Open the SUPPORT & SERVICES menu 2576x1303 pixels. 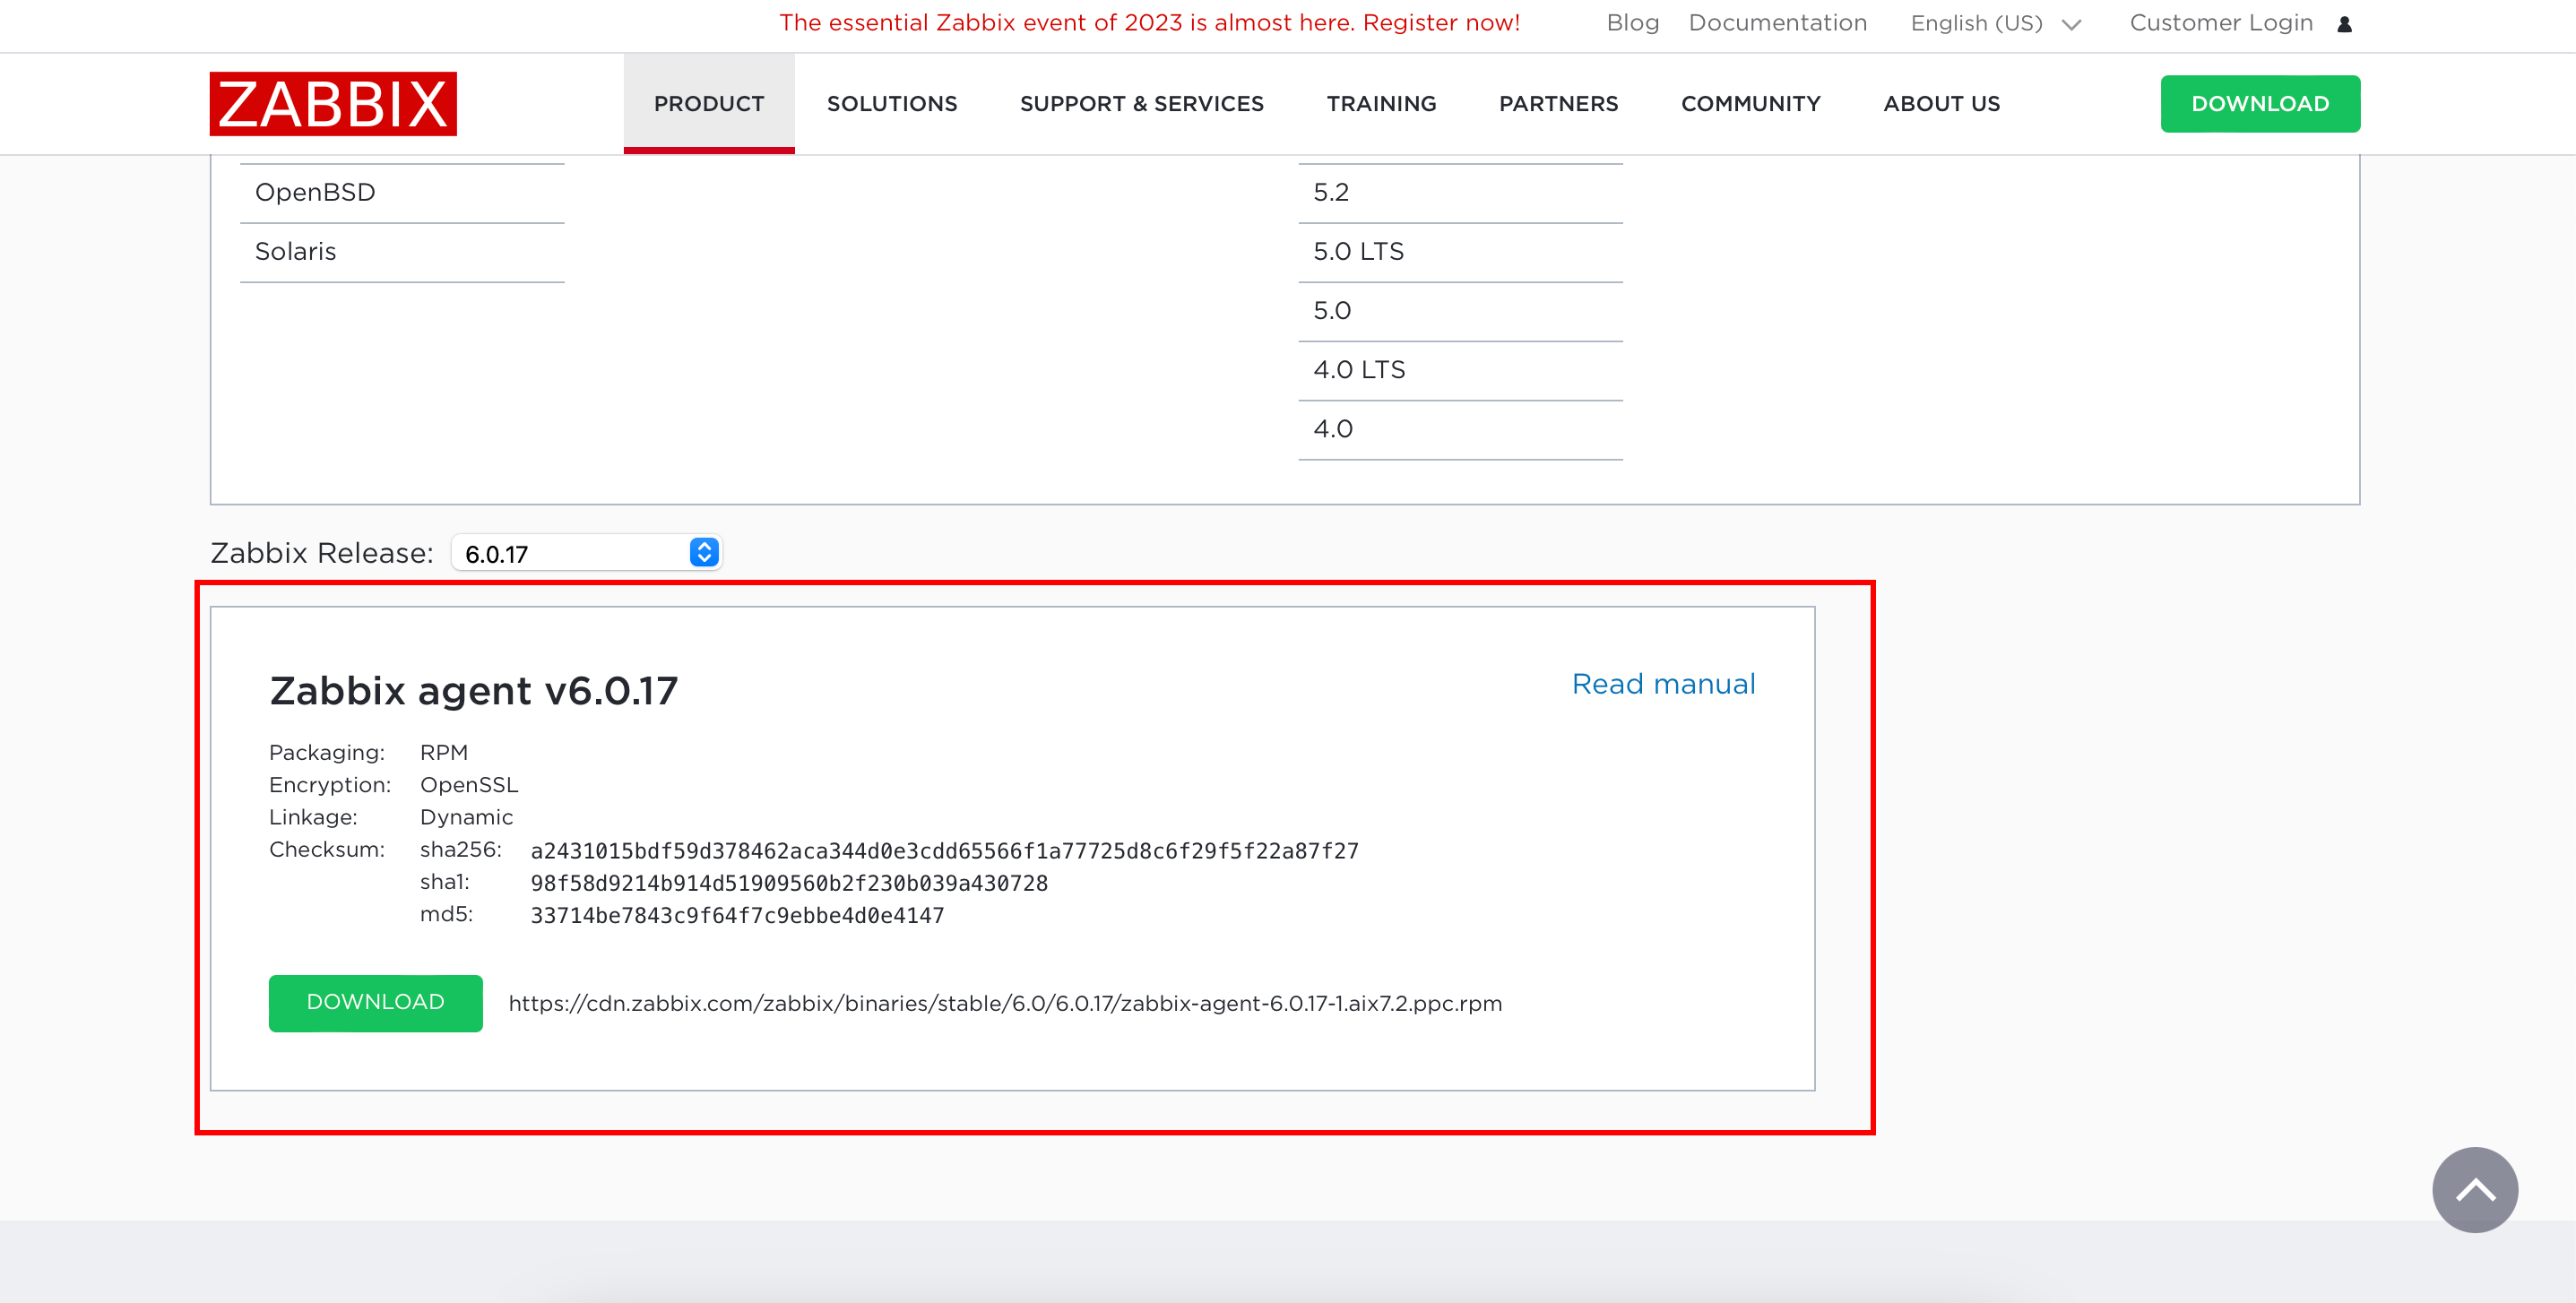click(x=1142, y=104)
